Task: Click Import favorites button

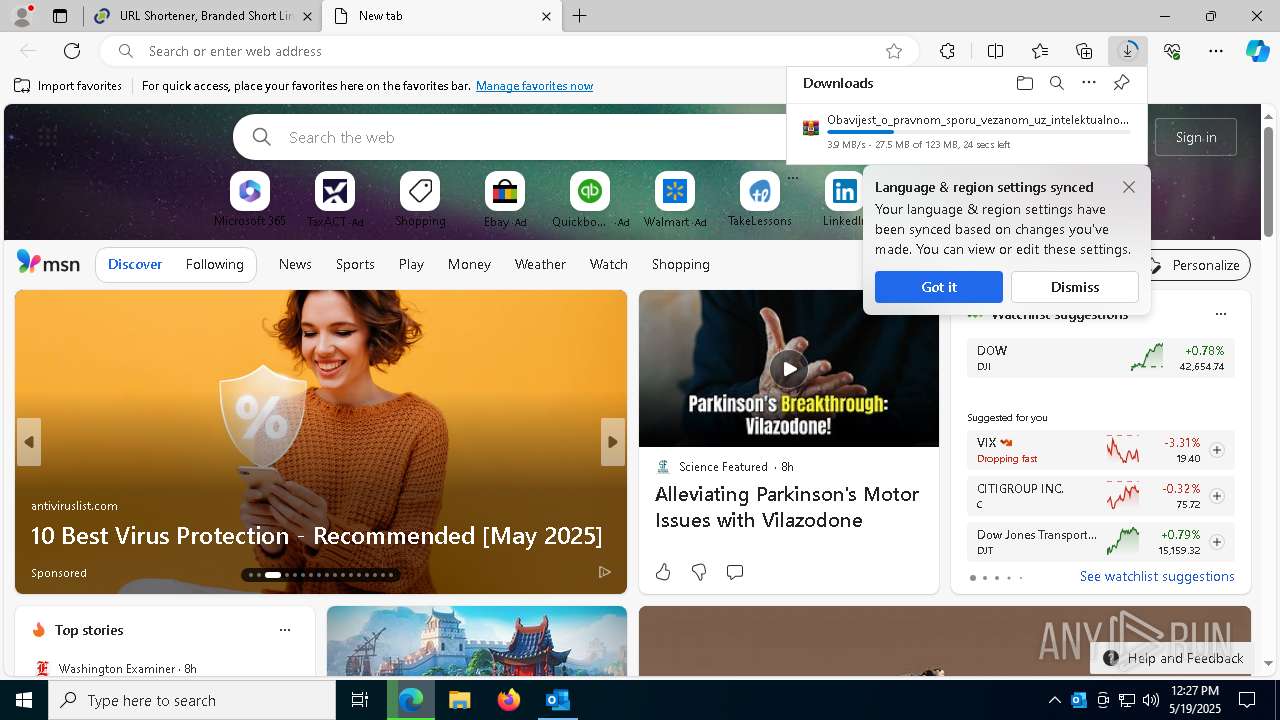Action: [68, 86]
